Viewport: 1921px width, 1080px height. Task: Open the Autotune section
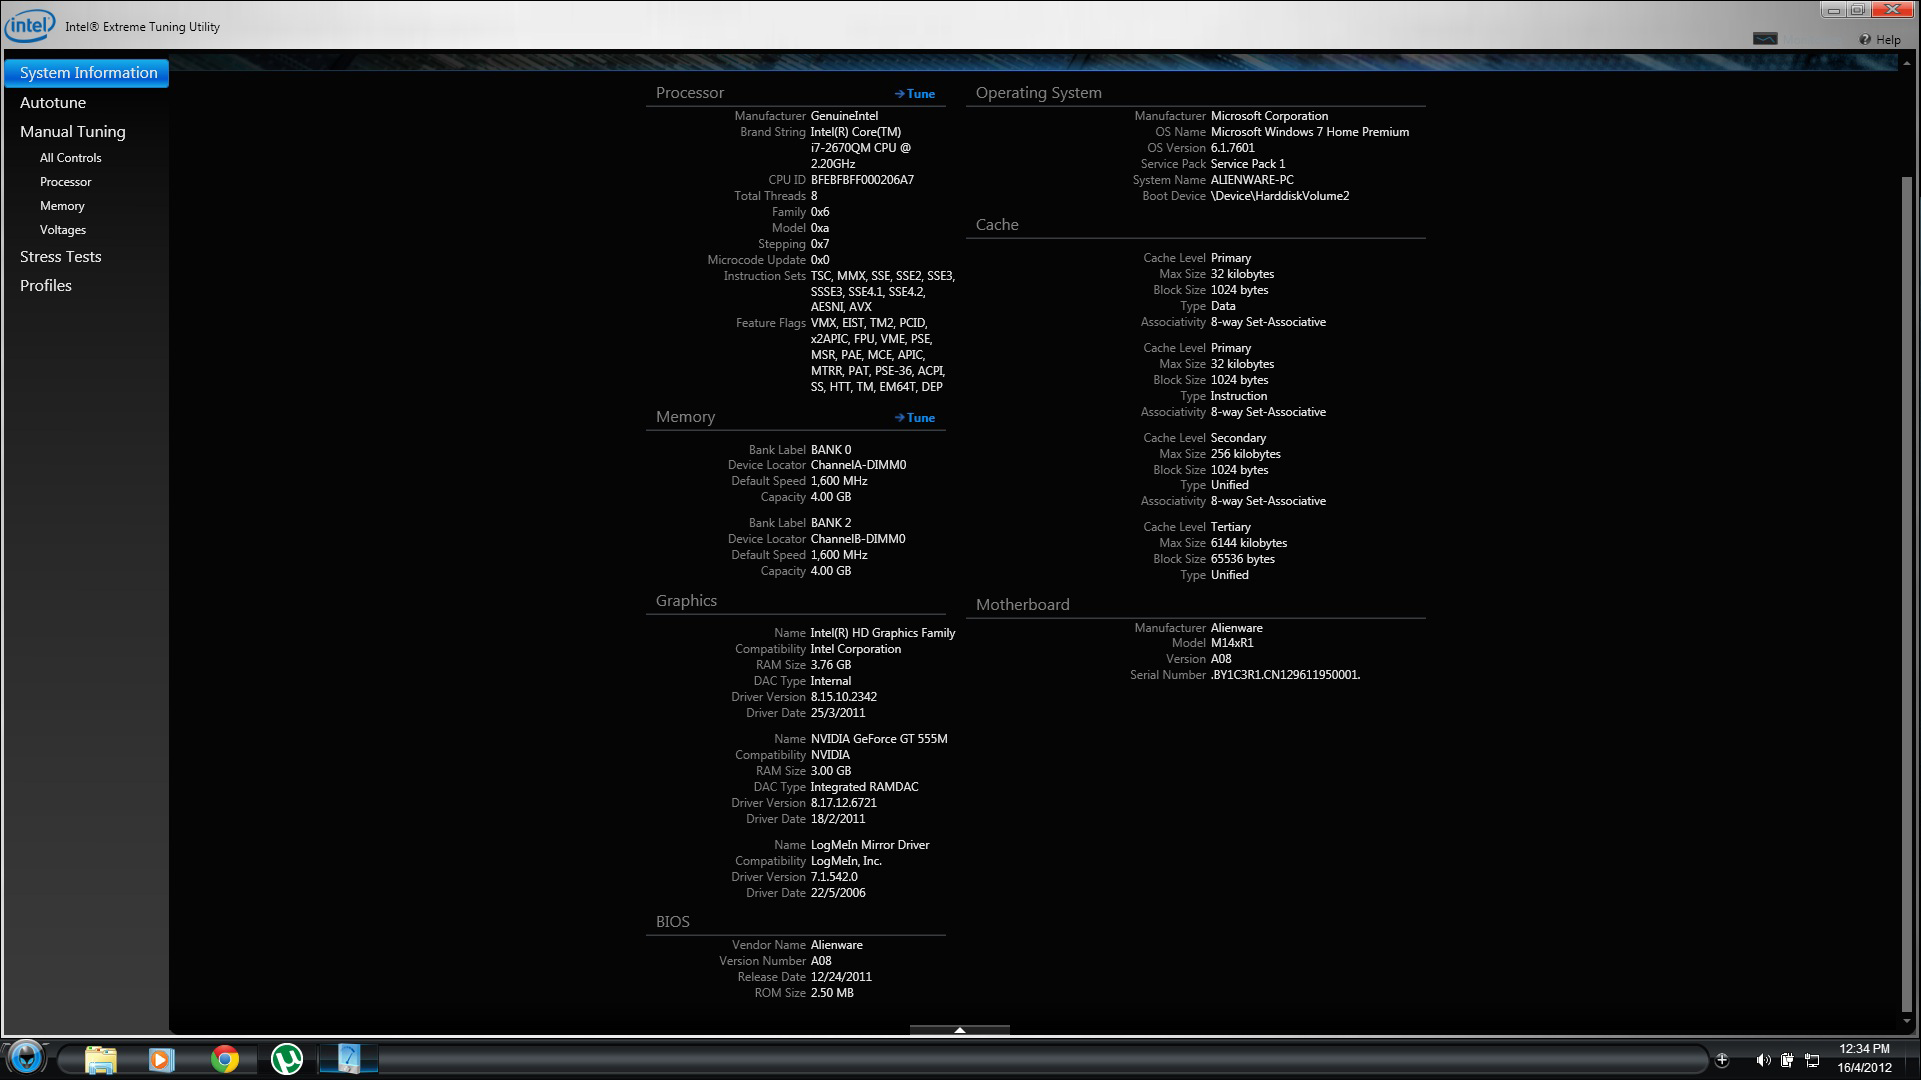point(53,103)
